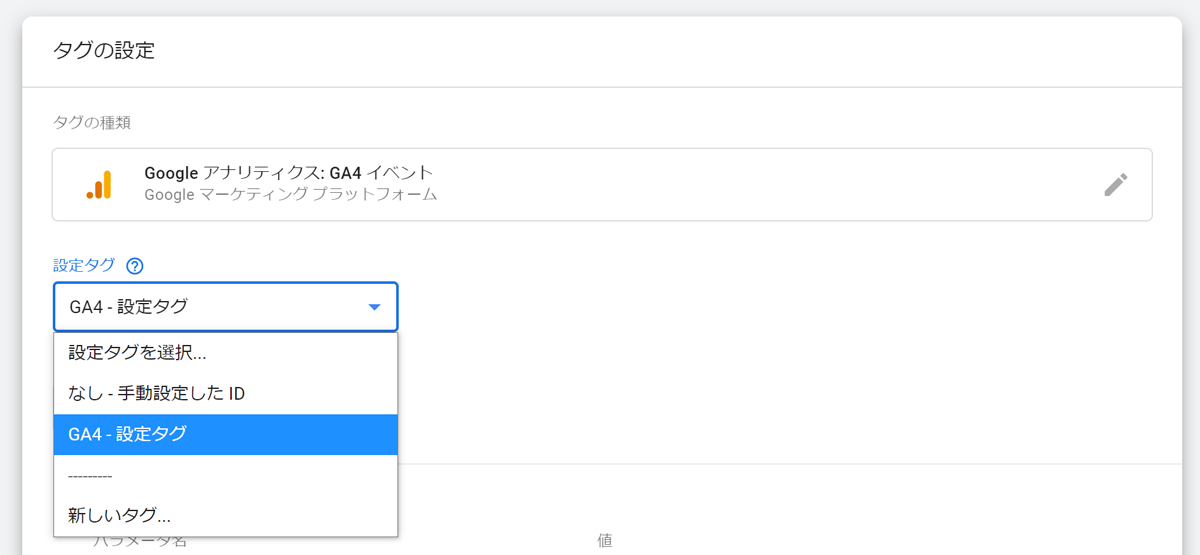
Task: Click the pencil edit icon for tag type
Action: pyautogui.click(x=1115, y=185)
